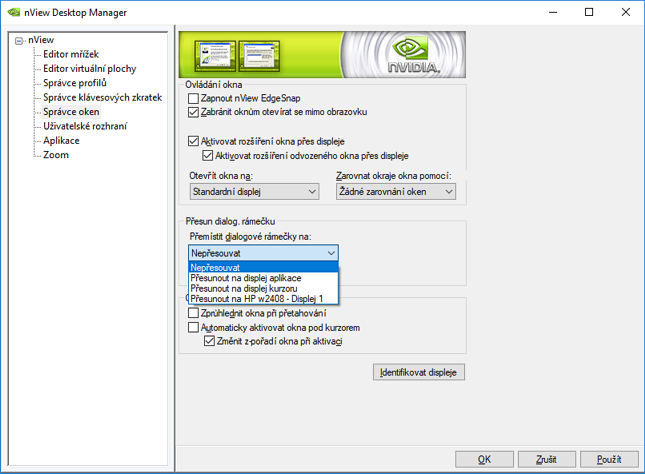Uncheck Změnit z-pořadí okna při aktivaci
Viewport: 645px width, 474px height.
209,341
